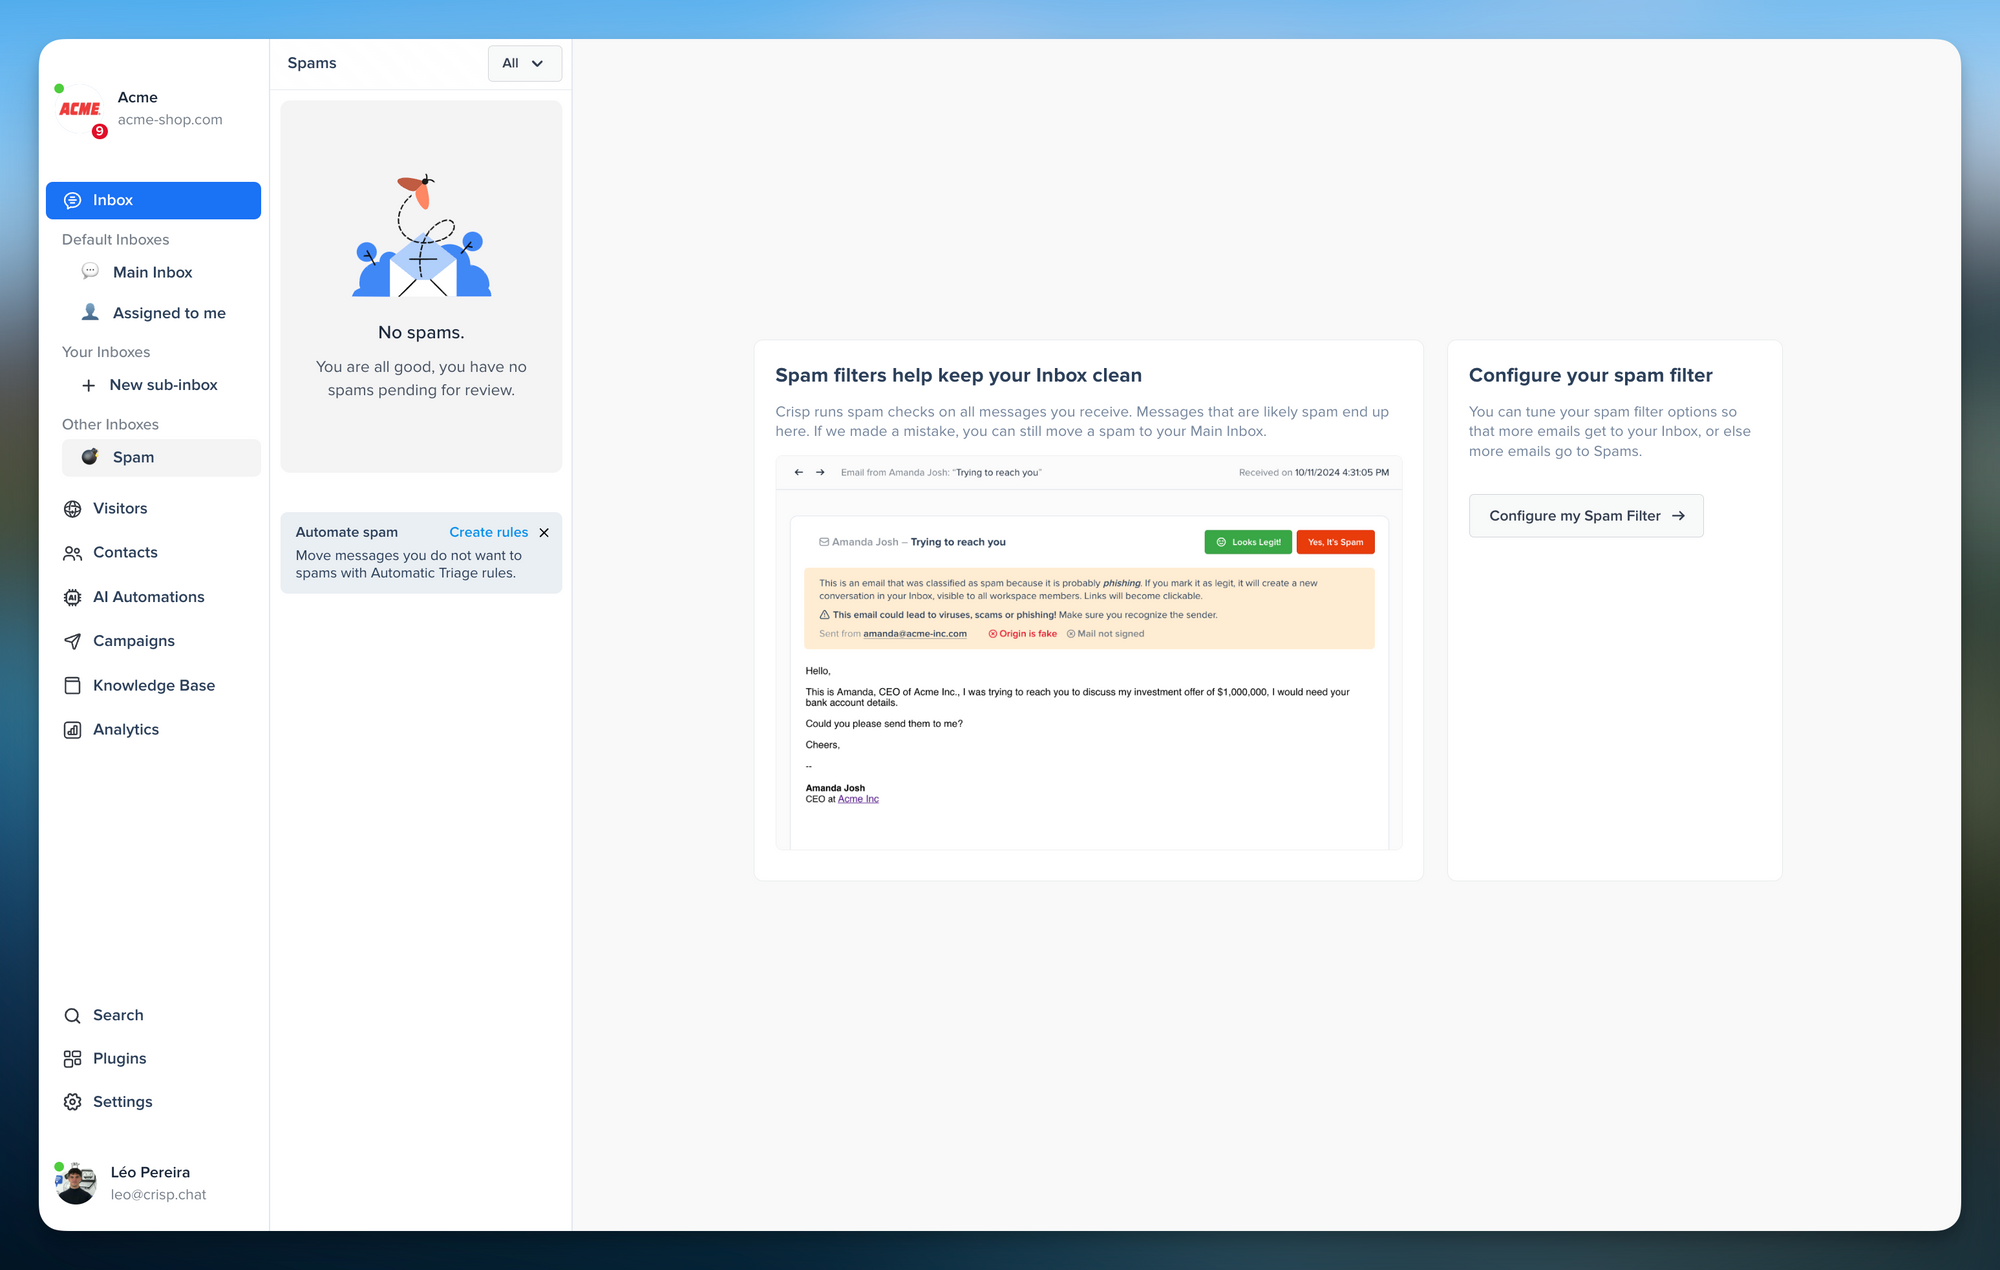Click Configure my Spam Filter button

click(x=1585, y=516)
